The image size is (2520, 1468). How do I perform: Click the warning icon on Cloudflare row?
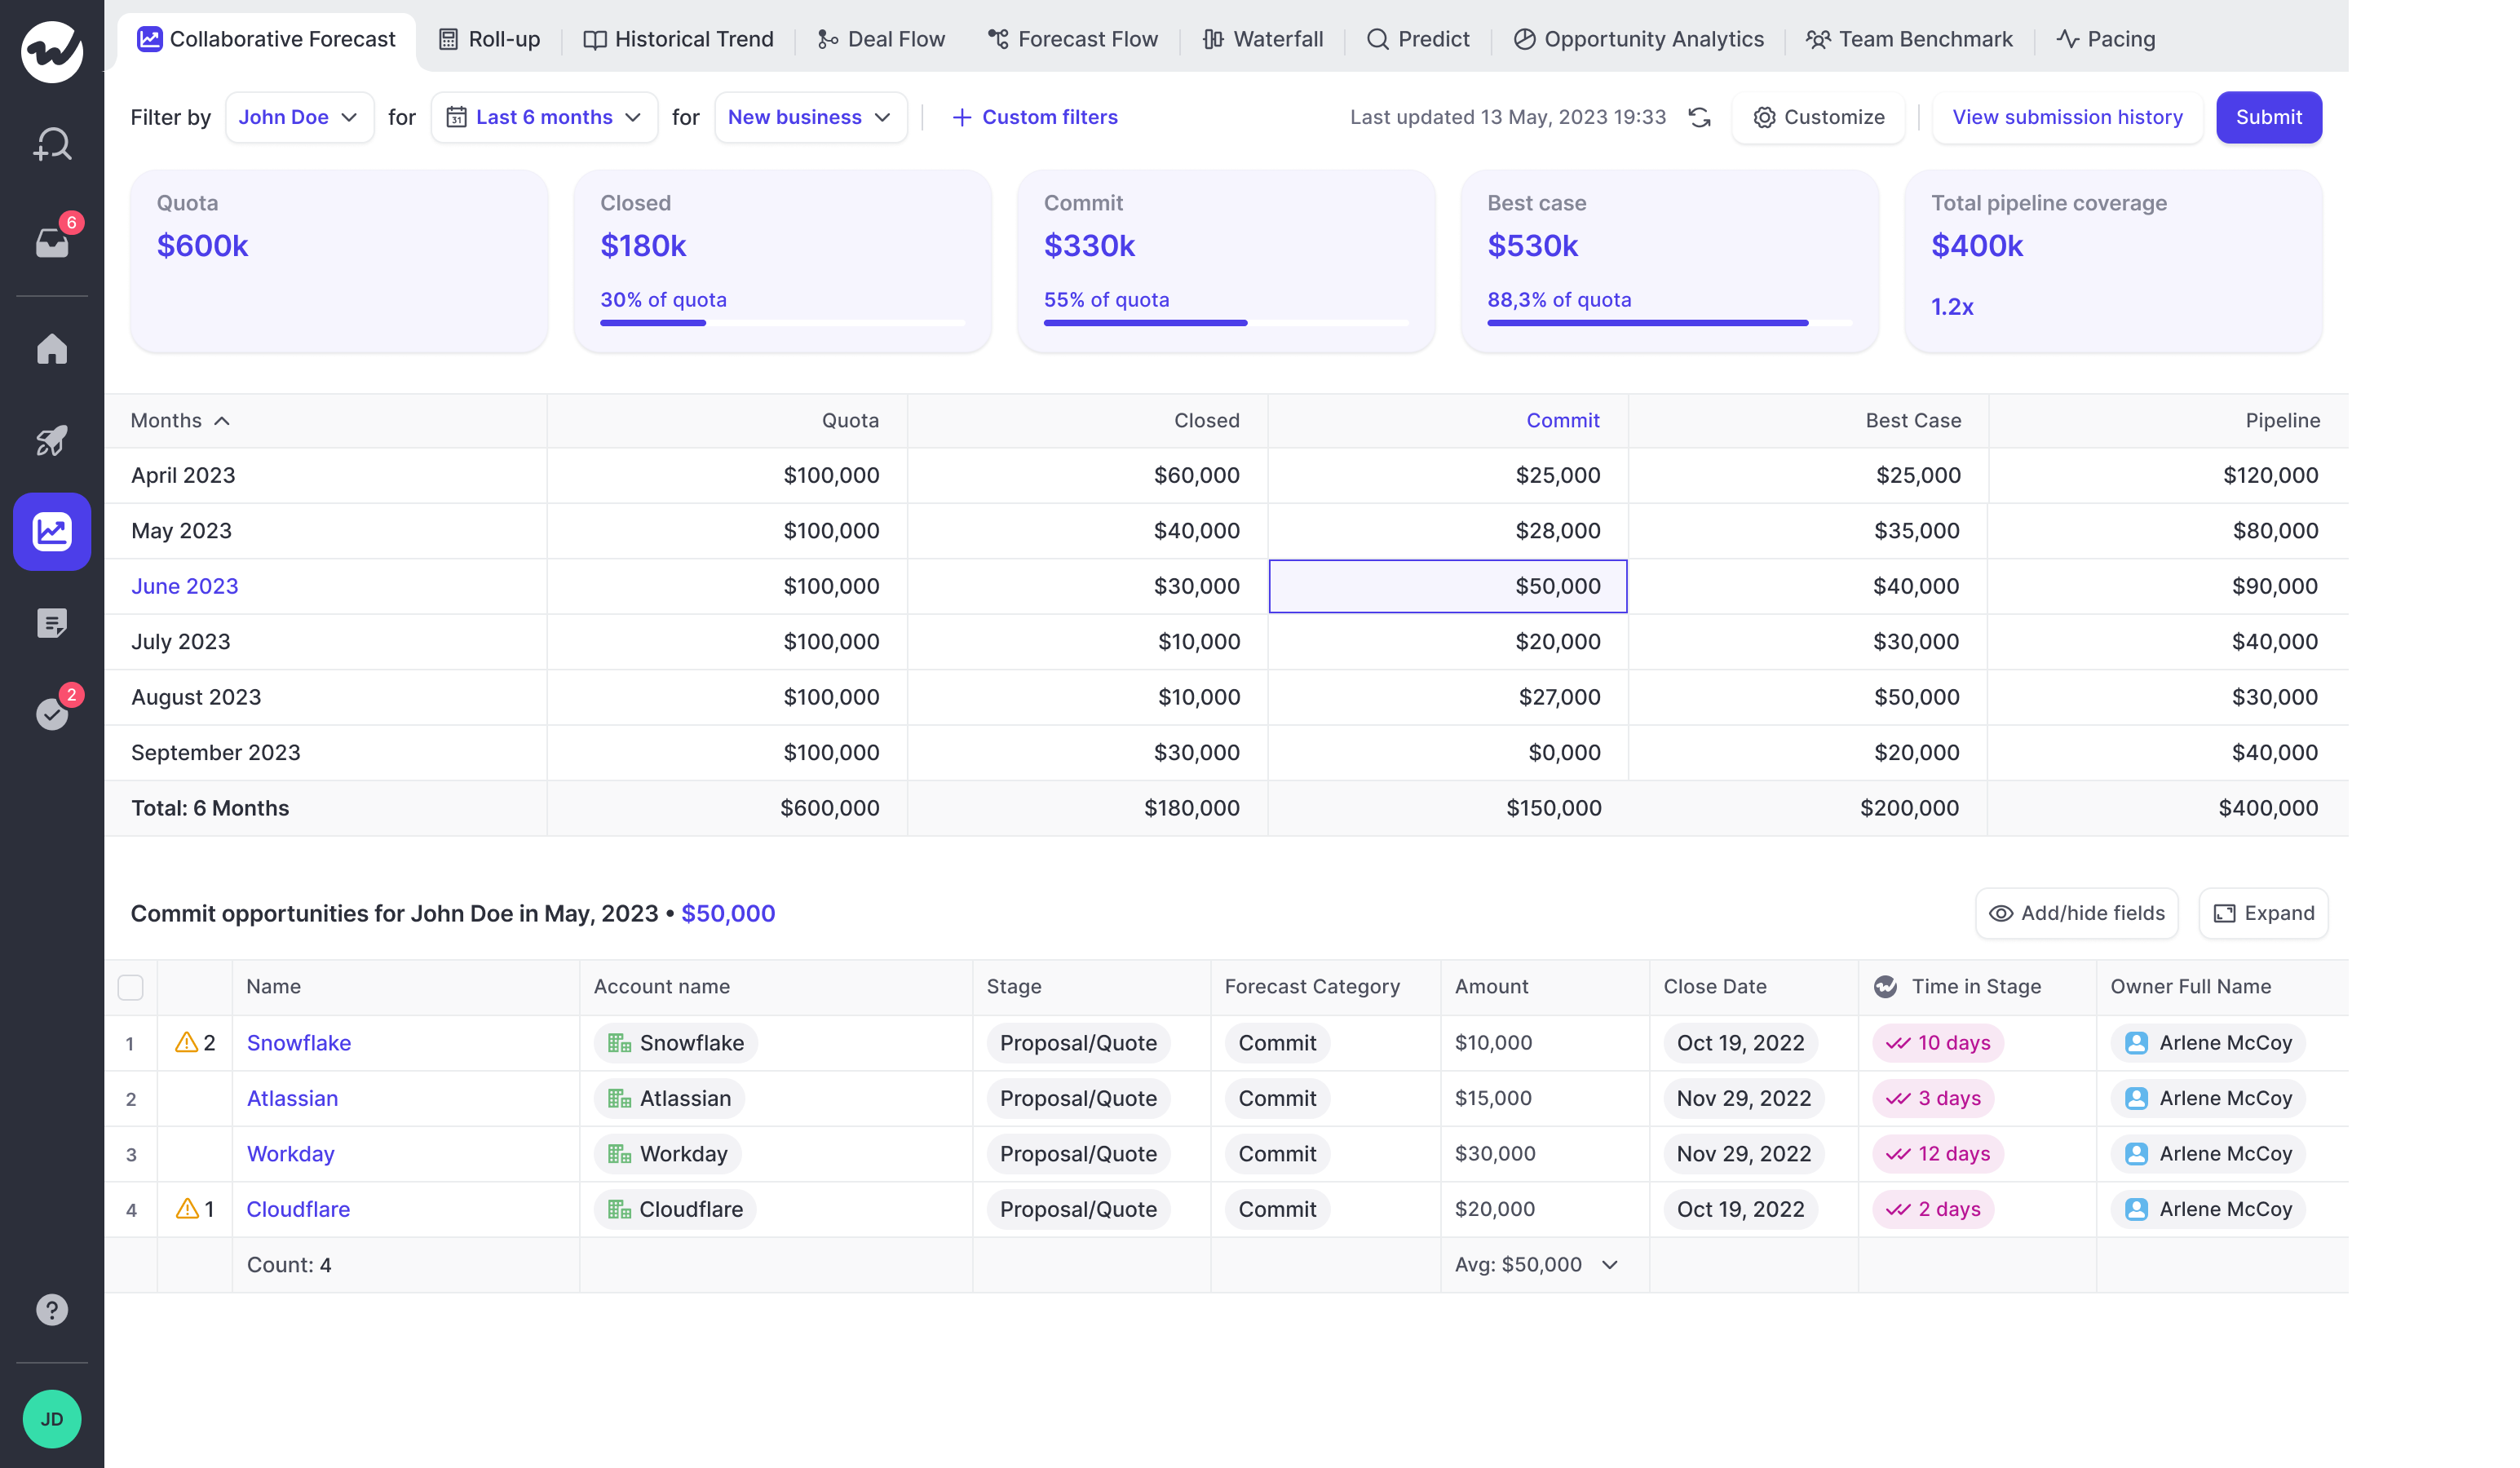[x=186, y=1208]
